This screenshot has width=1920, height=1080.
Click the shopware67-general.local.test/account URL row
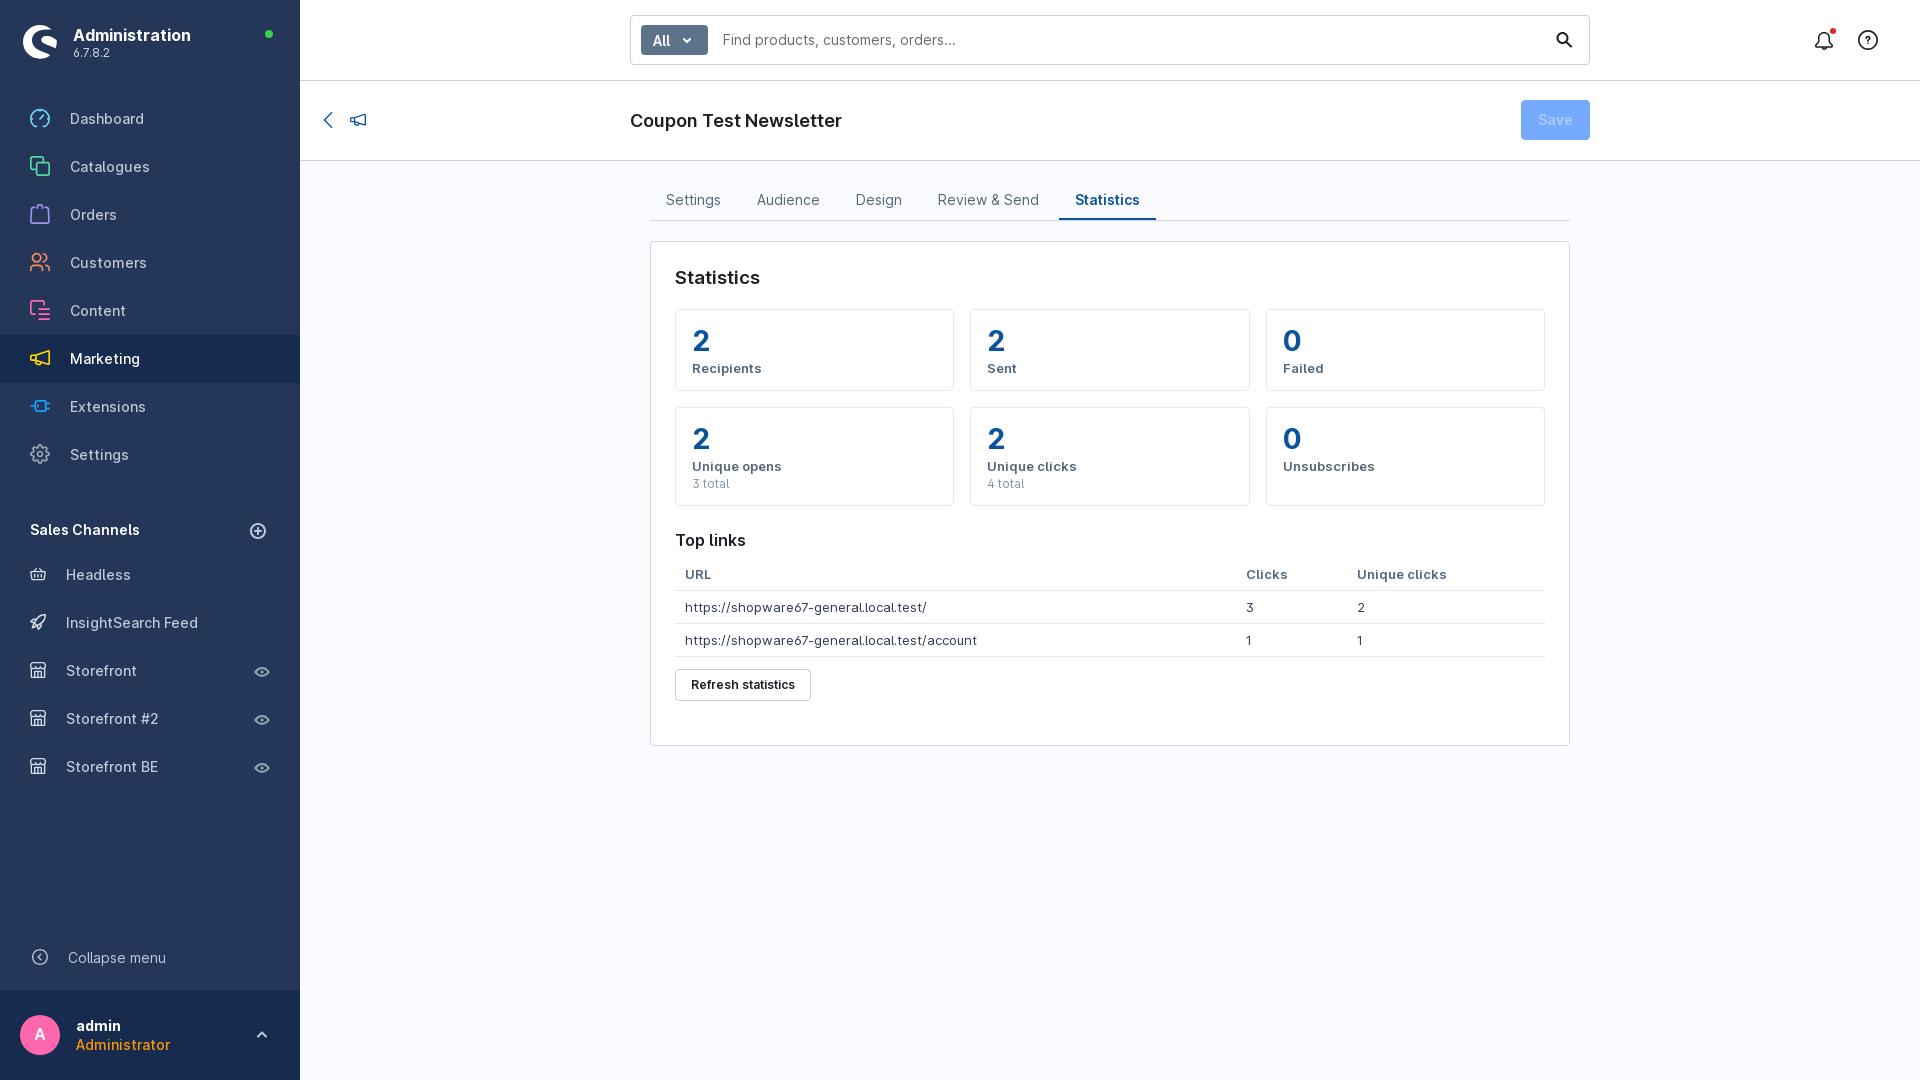[1110, 640]
